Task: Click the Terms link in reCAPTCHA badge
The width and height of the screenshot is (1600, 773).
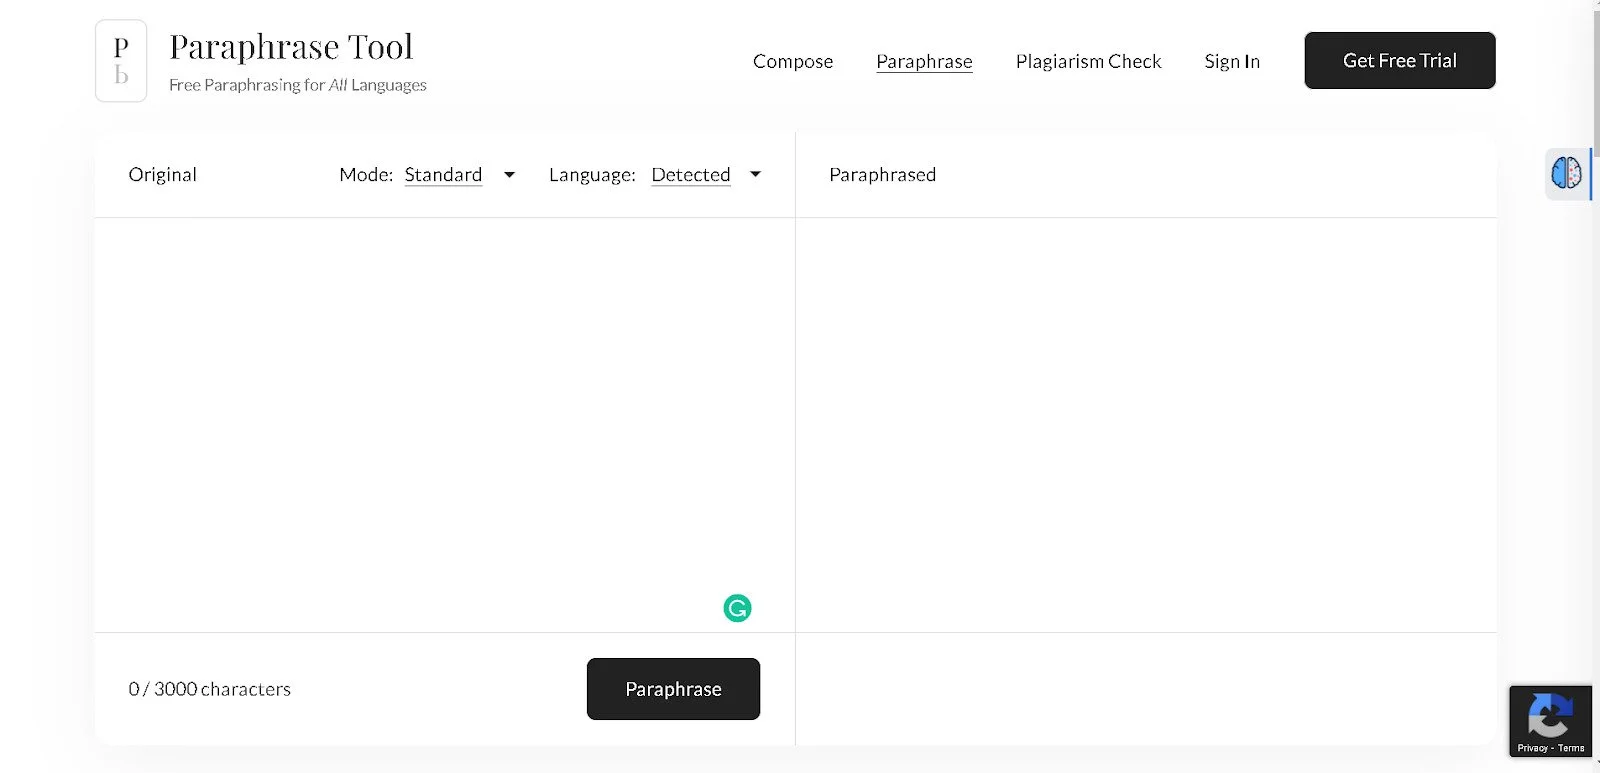Action: pyautogui.click(x=1571, y=748)
